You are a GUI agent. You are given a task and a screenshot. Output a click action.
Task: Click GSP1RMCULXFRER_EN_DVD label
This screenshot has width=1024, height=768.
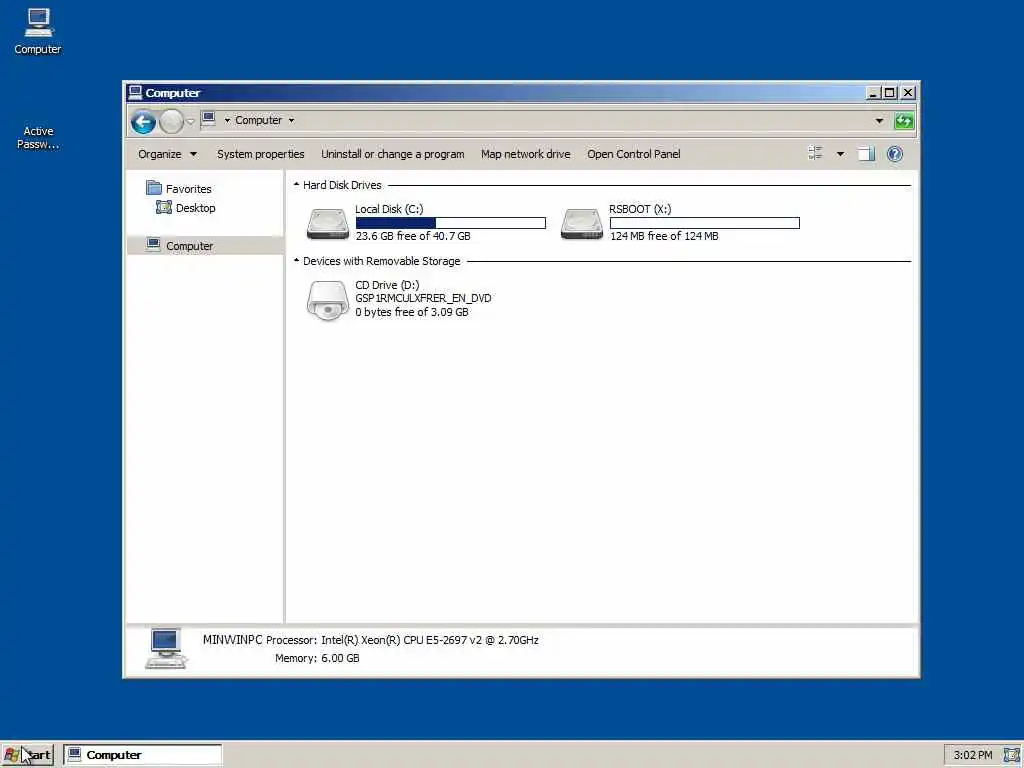(423, 298)
